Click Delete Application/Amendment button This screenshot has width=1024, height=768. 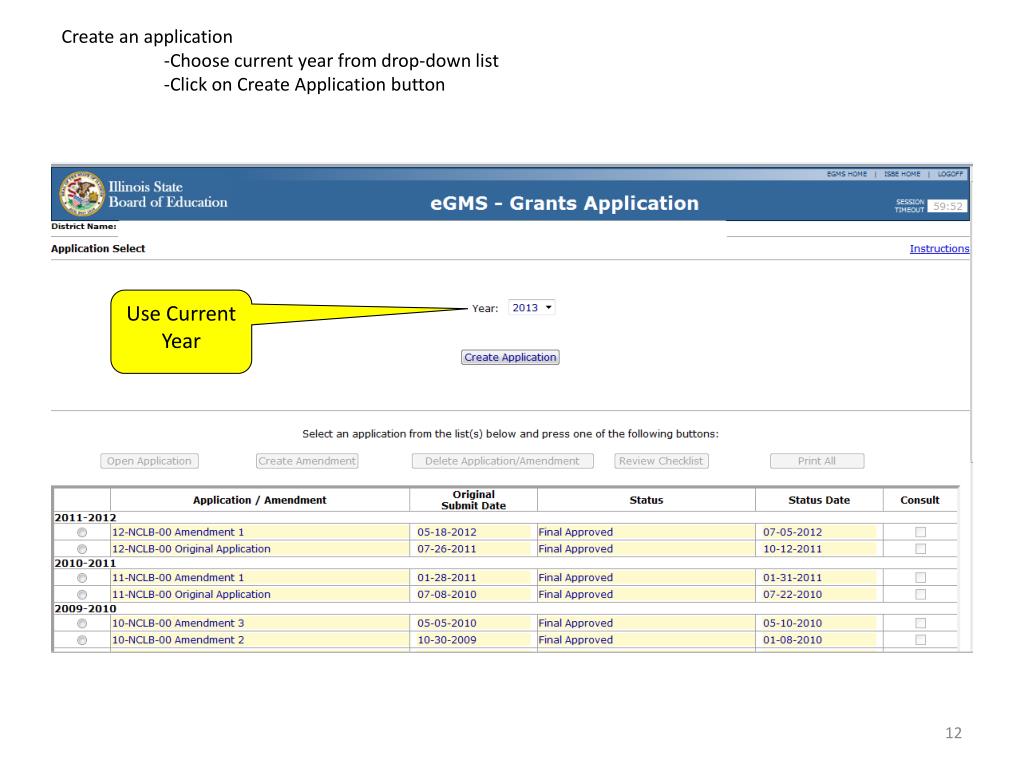(x=502, y=461)
